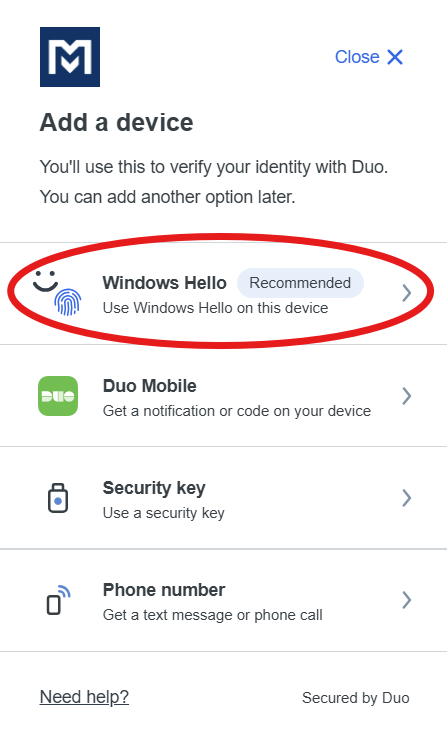Click the Windows Hello face and fingerprint icon
This screenshot has width=447, height=739.
(58, 293)
